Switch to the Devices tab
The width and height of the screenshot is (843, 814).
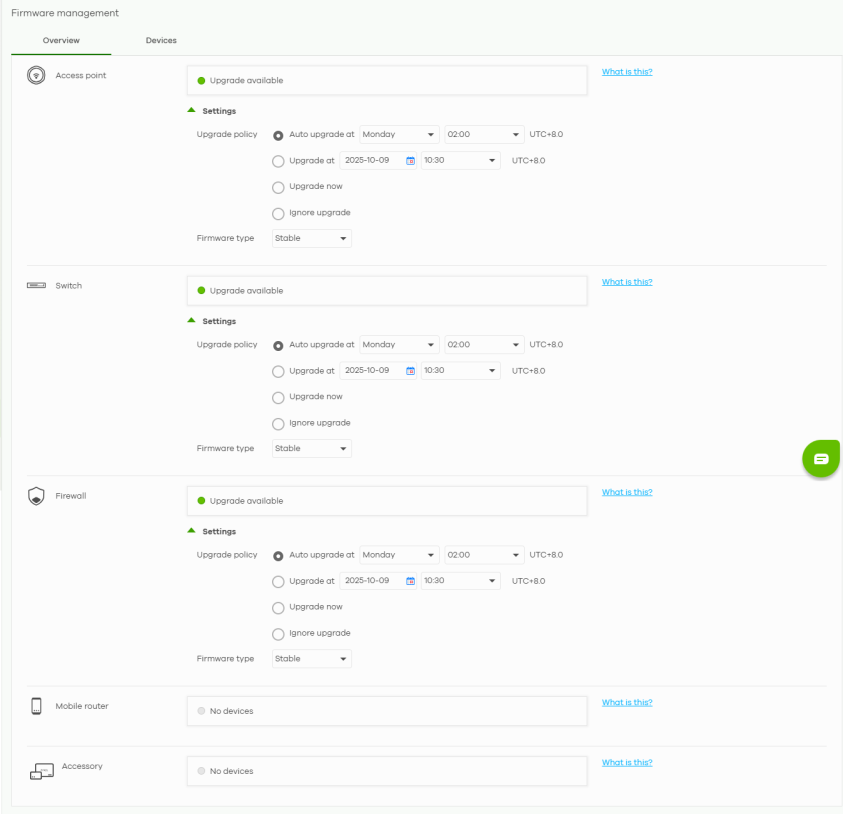click(x=161, y=40)
